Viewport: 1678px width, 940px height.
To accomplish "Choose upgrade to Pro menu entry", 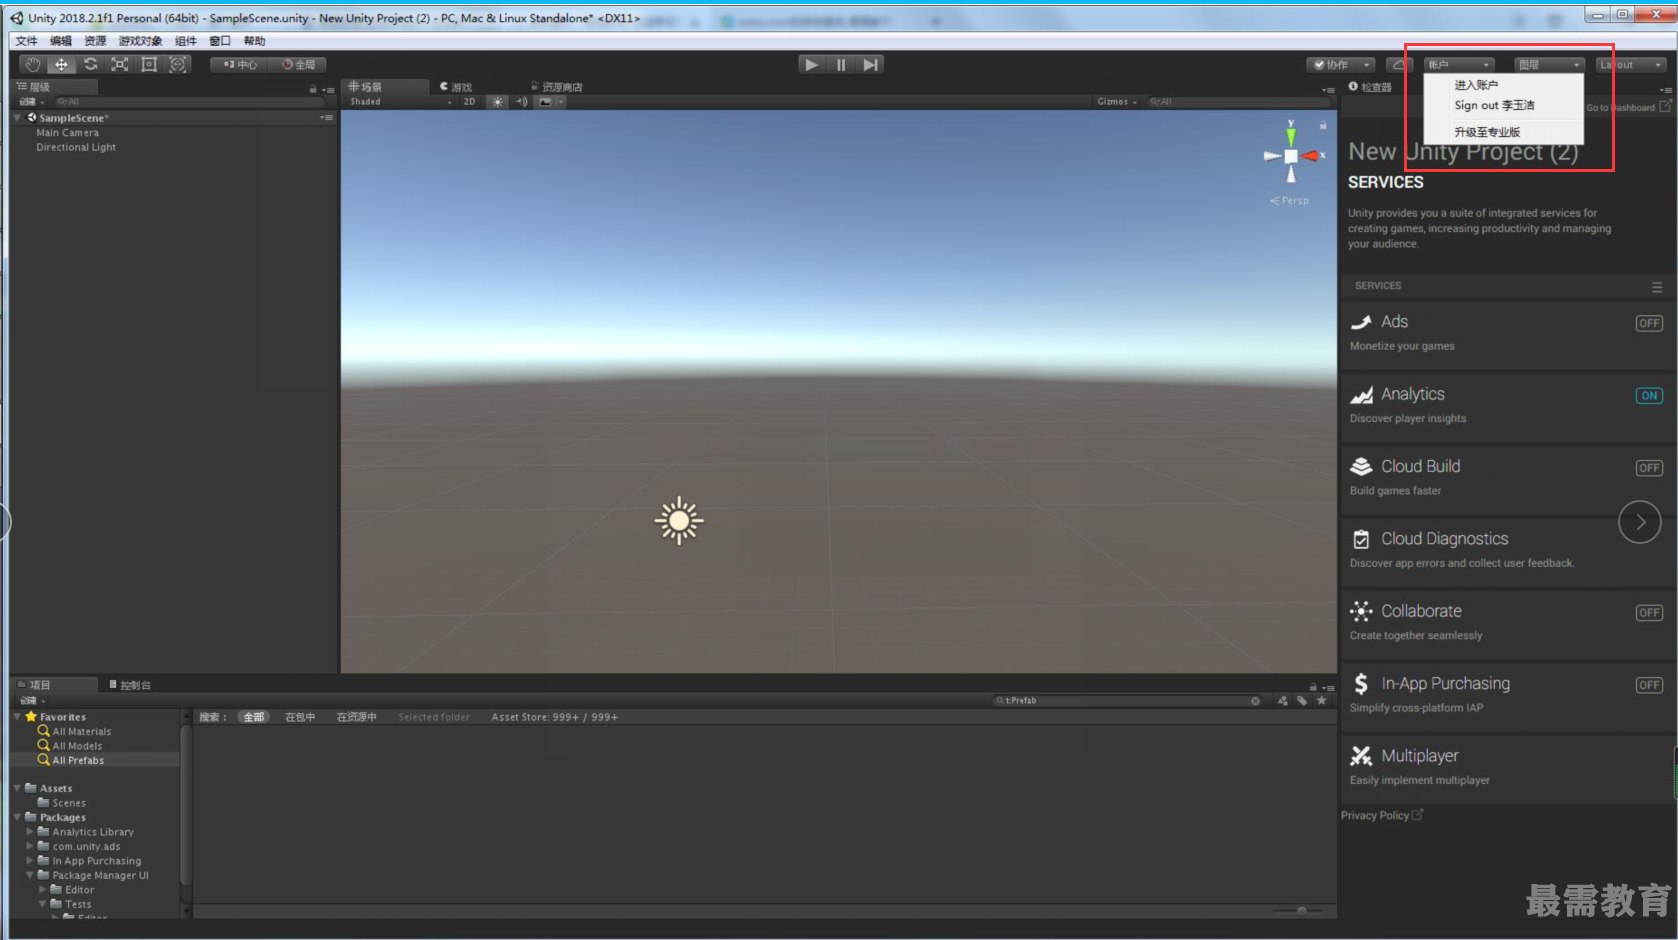I will click(x=1487, y=132).
